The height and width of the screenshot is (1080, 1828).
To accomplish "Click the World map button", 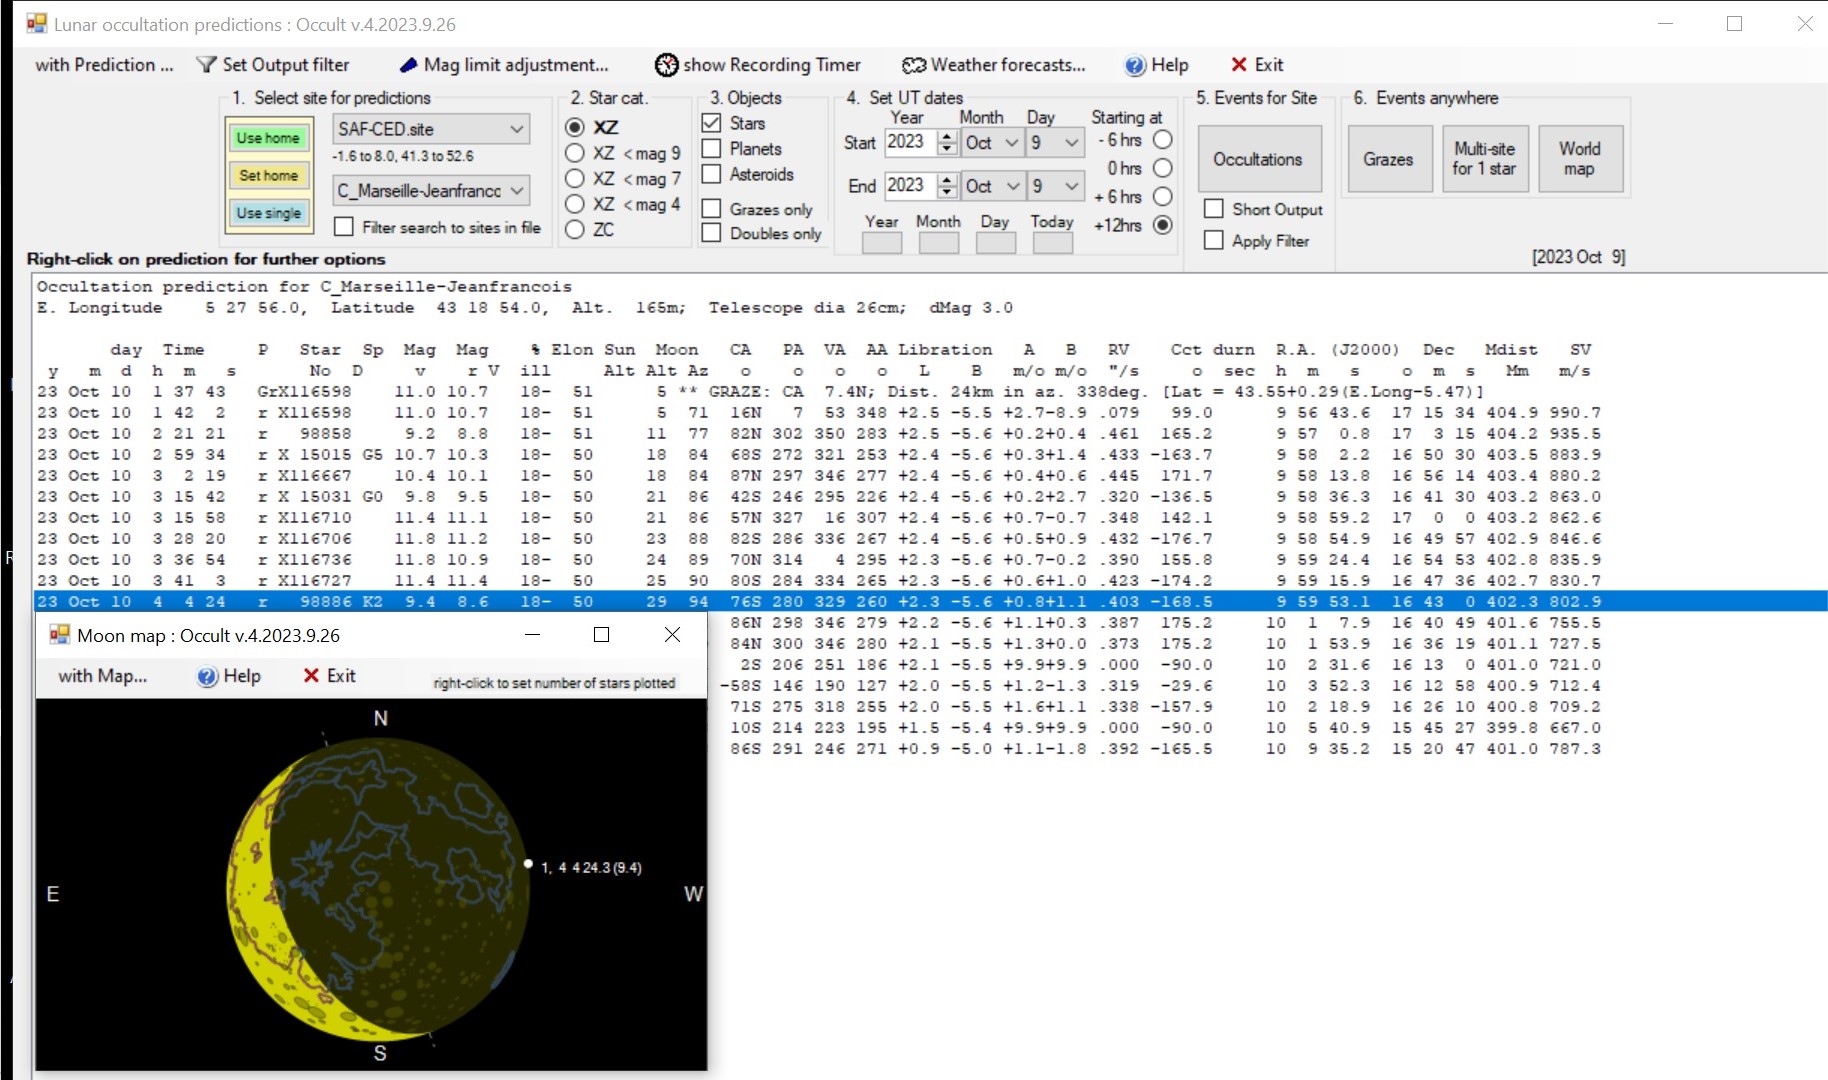I will point(1579,159).
